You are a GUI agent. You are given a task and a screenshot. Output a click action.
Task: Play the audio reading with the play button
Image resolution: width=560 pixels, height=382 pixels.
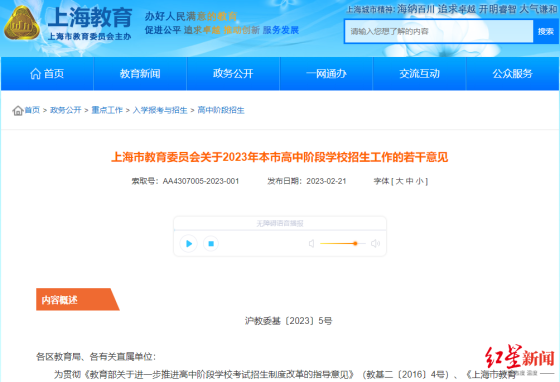(x=189, y=243)
